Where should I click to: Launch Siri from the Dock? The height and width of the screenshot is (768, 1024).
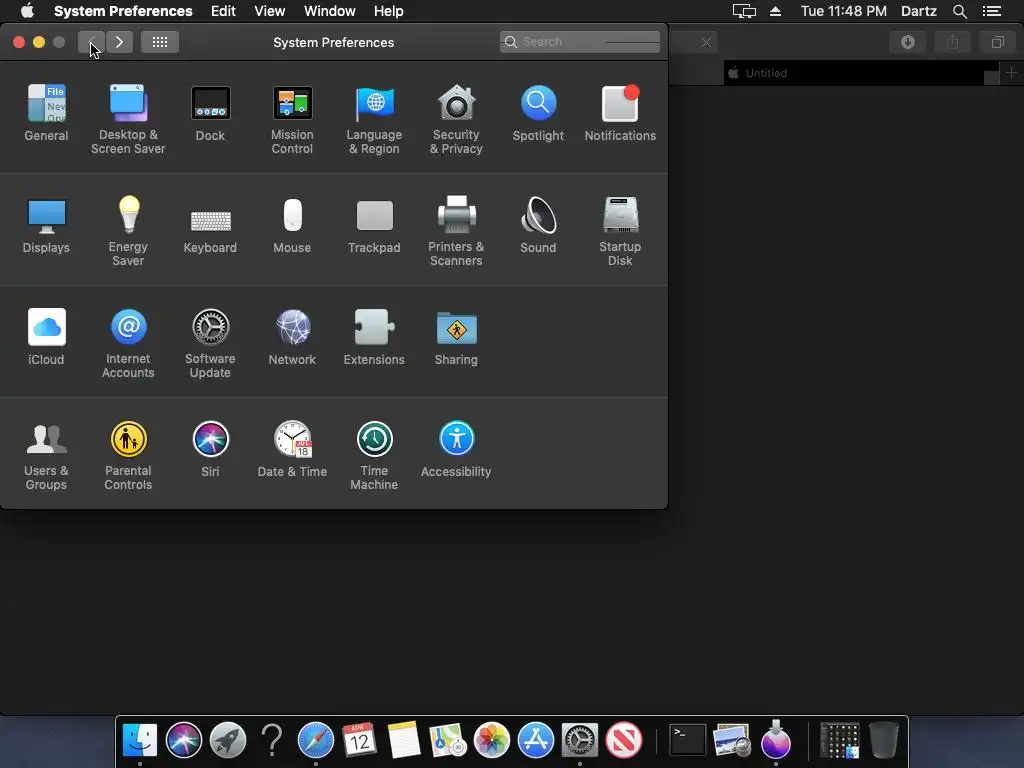click(x=184, y=740)
